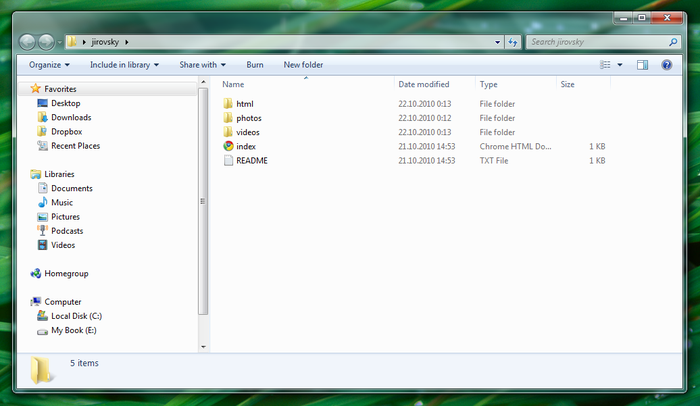This screenshot has height=406, width=700.
Task: Open Dropbox in Favorites
Action: click(x=67, y=132)
